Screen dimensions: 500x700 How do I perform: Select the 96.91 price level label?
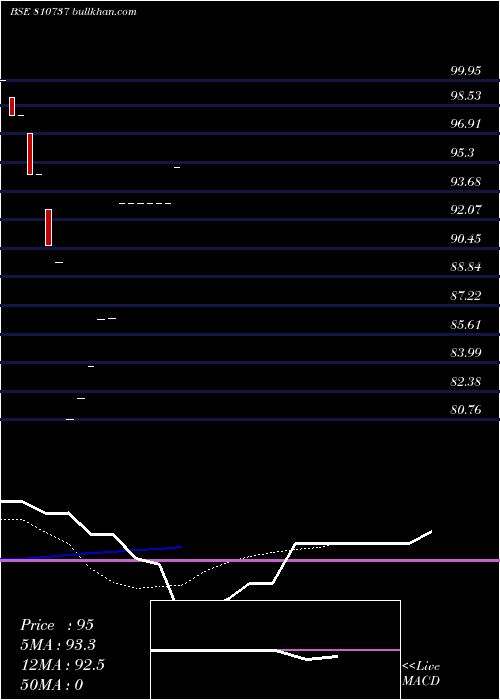466,124
